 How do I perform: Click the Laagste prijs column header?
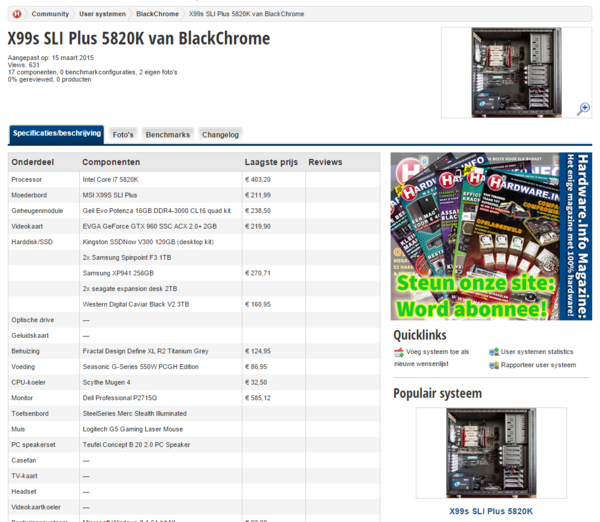tap(271, 162)
